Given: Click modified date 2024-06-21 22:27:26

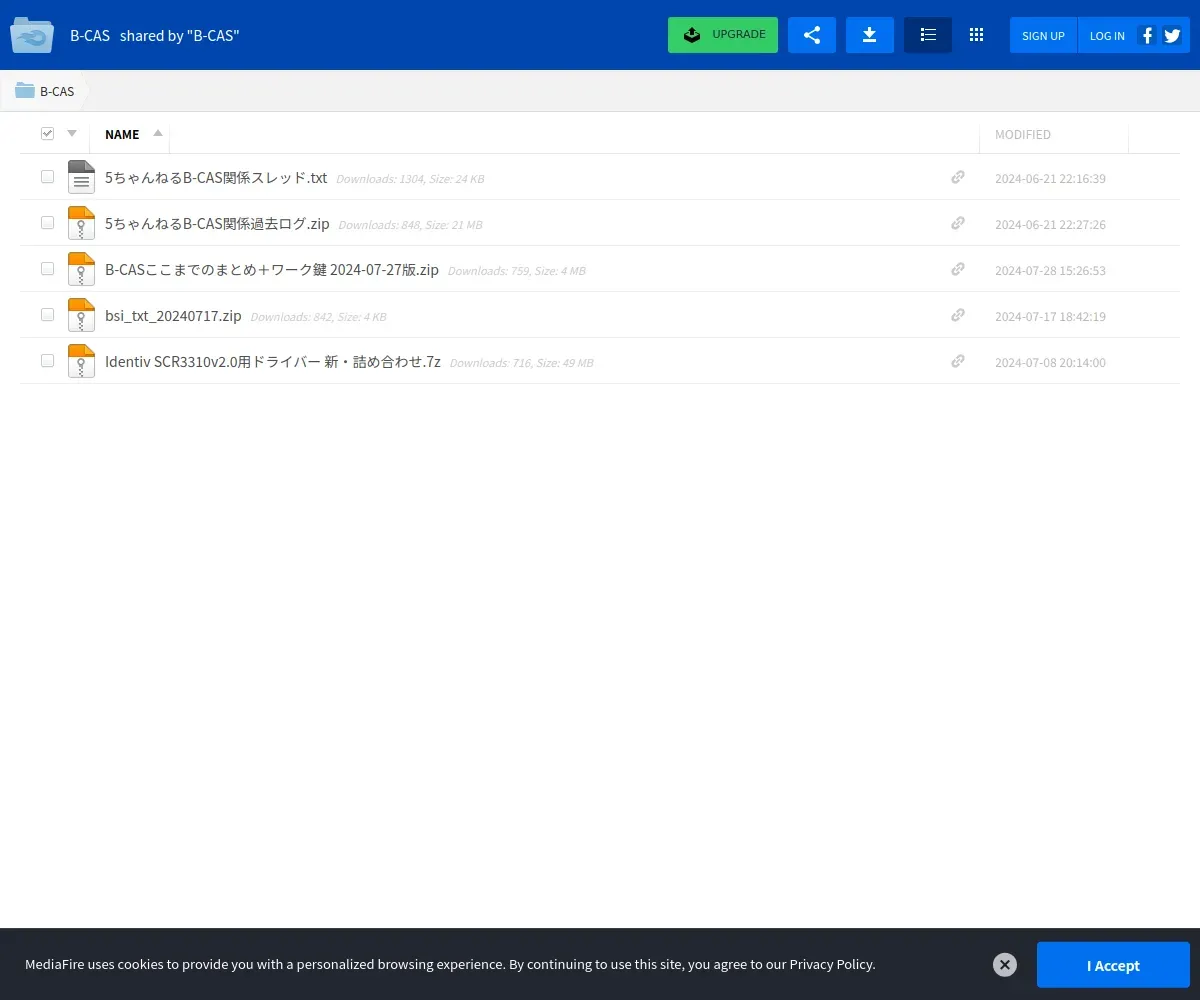Looking at the screenshot, I should 1050,225.
